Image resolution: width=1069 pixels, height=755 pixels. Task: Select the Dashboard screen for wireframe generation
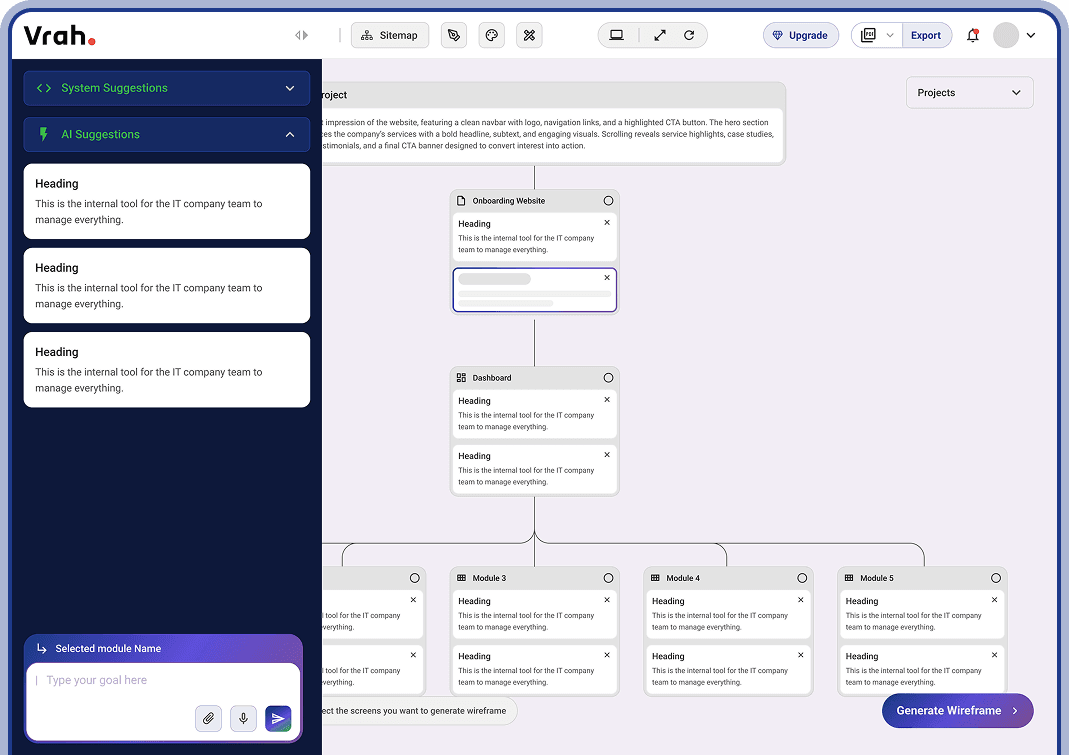tap(608, 377)
